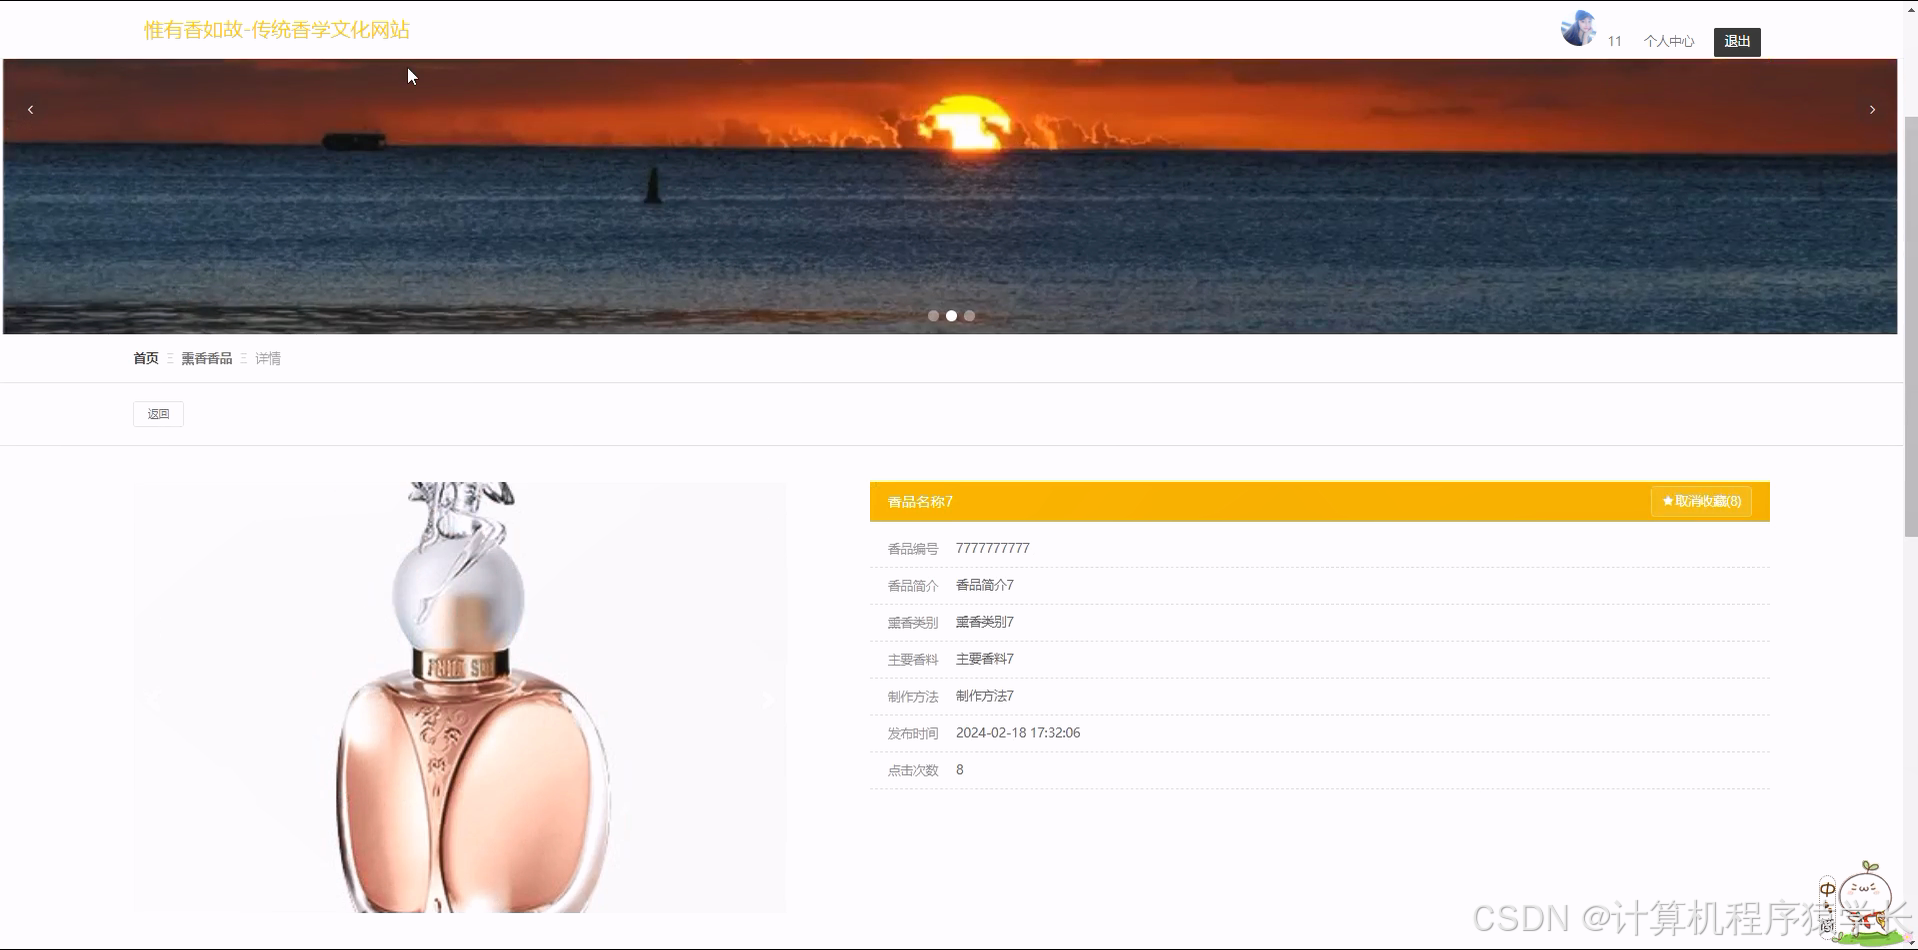Click the cartoon input-method mascot icon
The width and height of the screenshot is (1918, 950).
[x=1862, y=904]
